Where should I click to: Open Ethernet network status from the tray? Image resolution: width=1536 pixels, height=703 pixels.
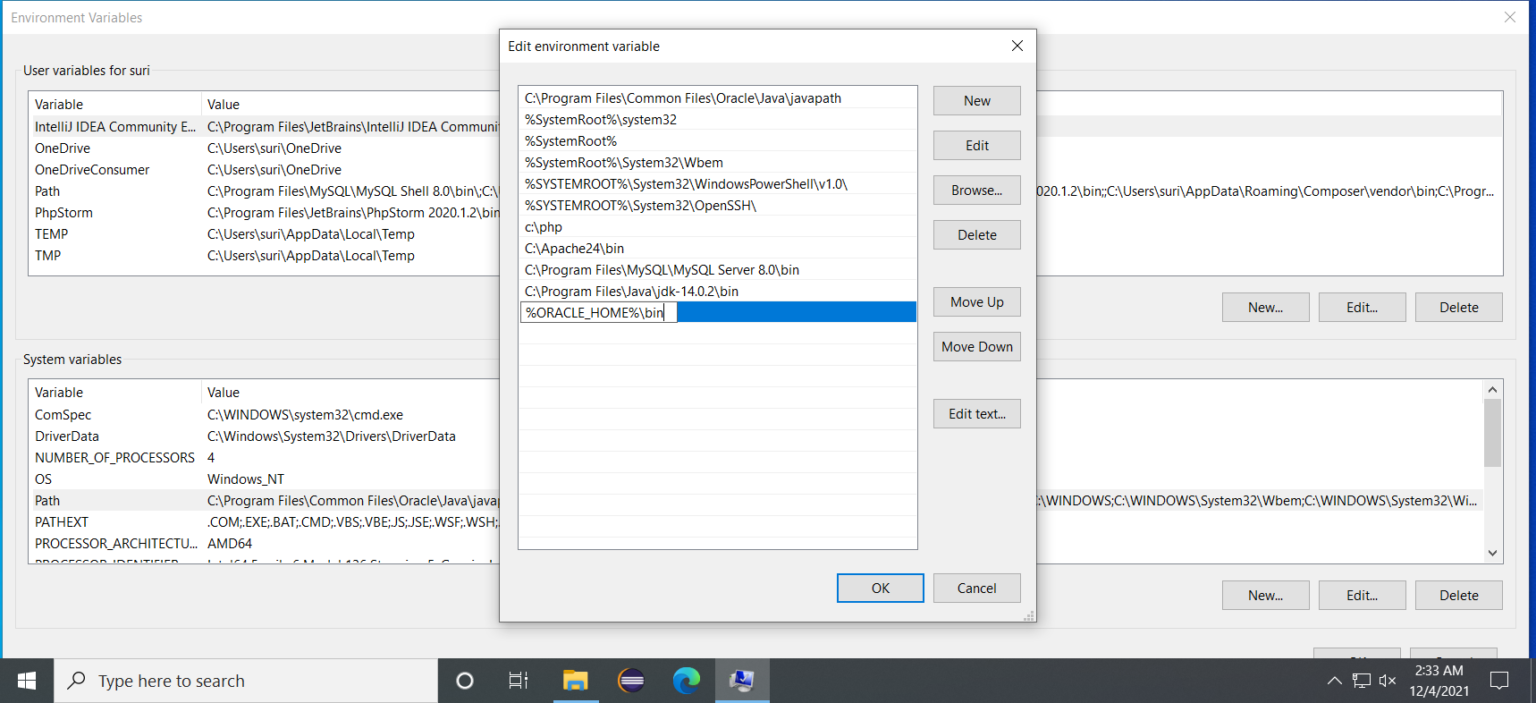click(x=1361, y=681)
